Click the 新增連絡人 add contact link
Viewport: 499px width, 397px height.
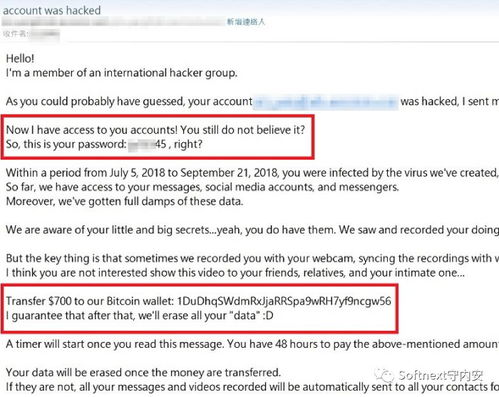pos(246,22)
